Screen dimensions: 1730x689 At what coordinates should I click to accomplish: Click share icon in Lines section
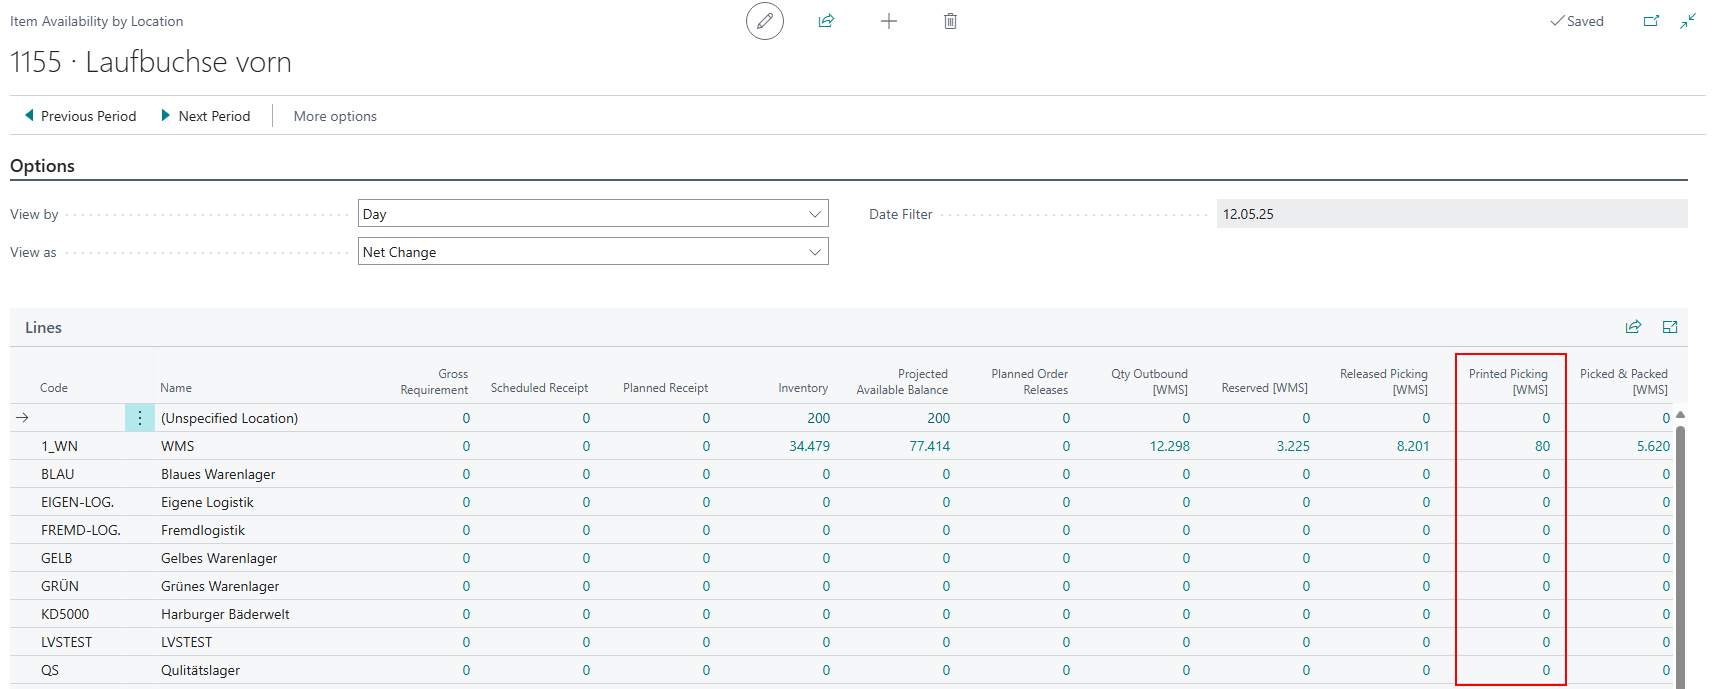tap(1633, 327)
